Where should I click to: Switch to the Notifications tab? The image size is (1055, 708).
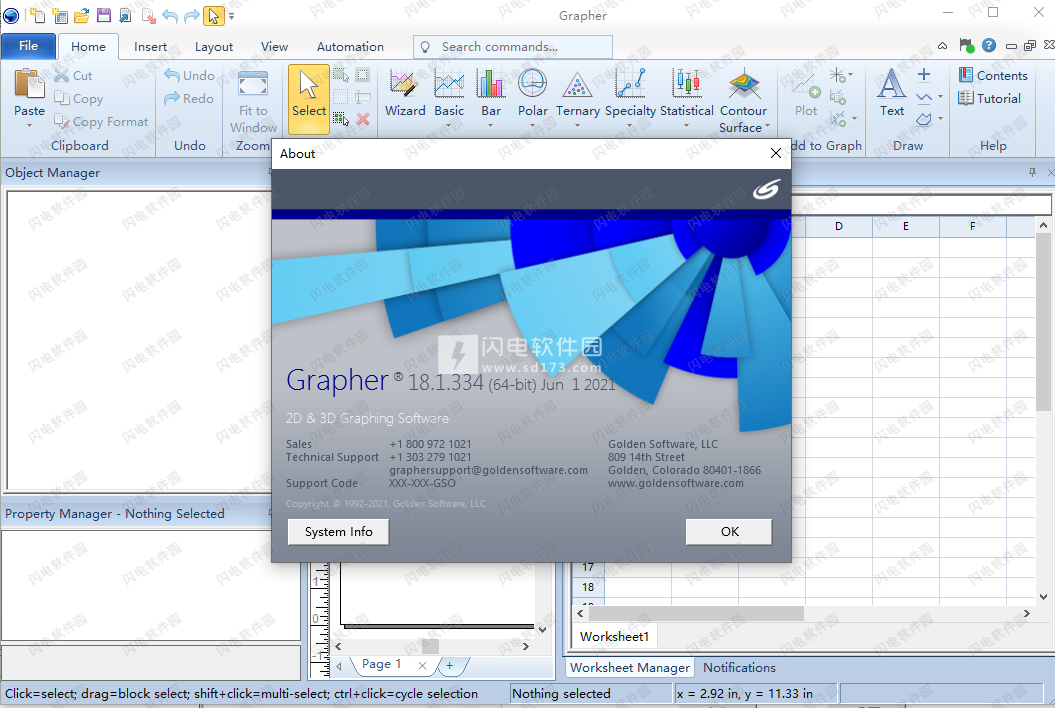click(x=739, y=668)
